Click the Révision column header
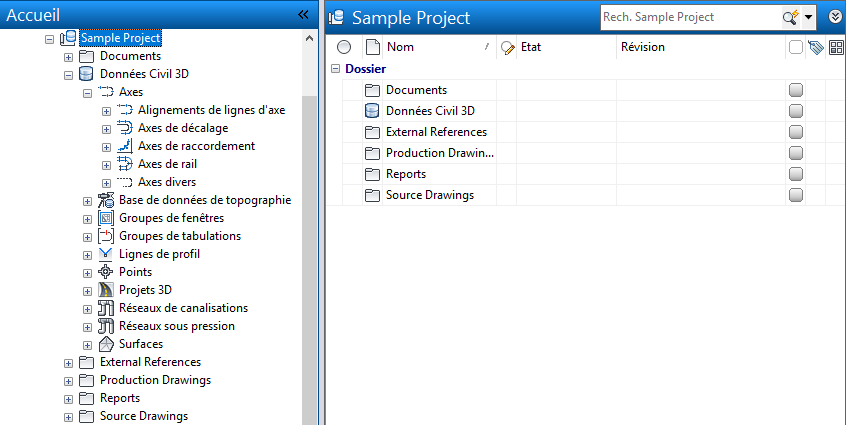Image resolution: width=846 pixels, height=425 pixels. click(x=642, y=47)
